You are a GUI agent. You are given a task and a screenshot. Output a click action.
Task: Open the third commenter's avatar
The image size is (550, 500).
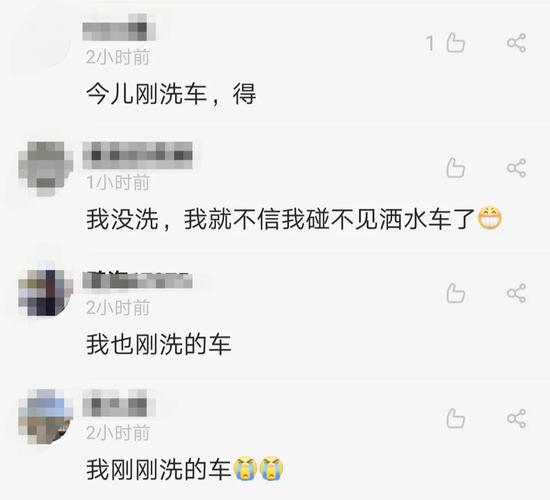tap(46, 293)
